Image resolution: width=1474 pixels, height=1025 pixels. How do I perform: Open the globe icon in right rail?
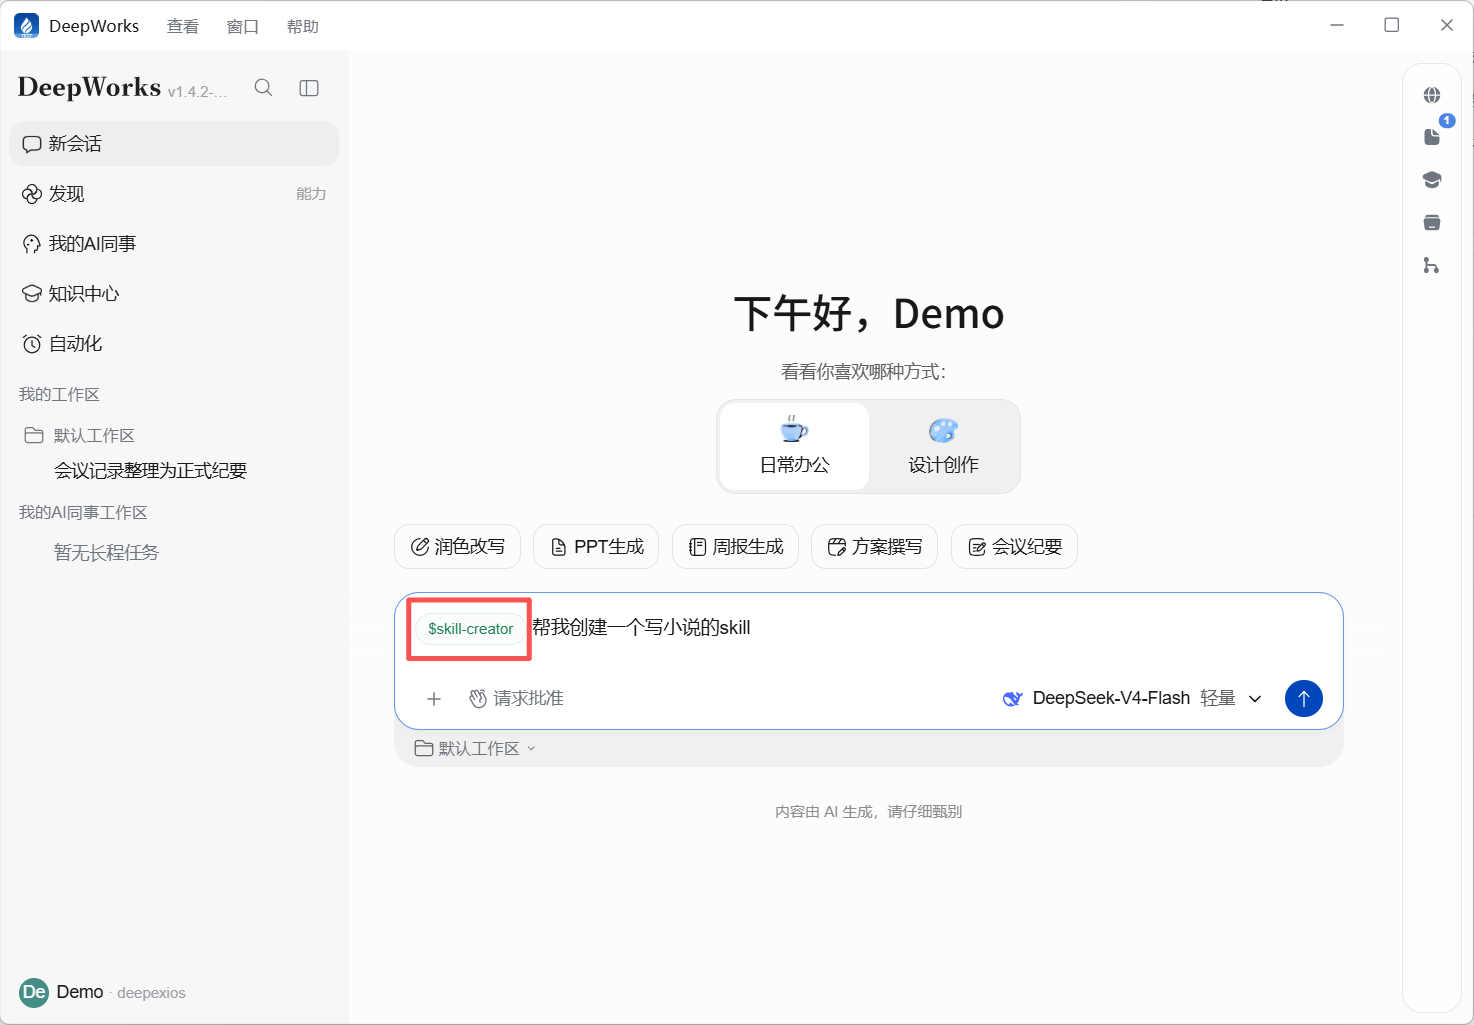[1432, 95]
